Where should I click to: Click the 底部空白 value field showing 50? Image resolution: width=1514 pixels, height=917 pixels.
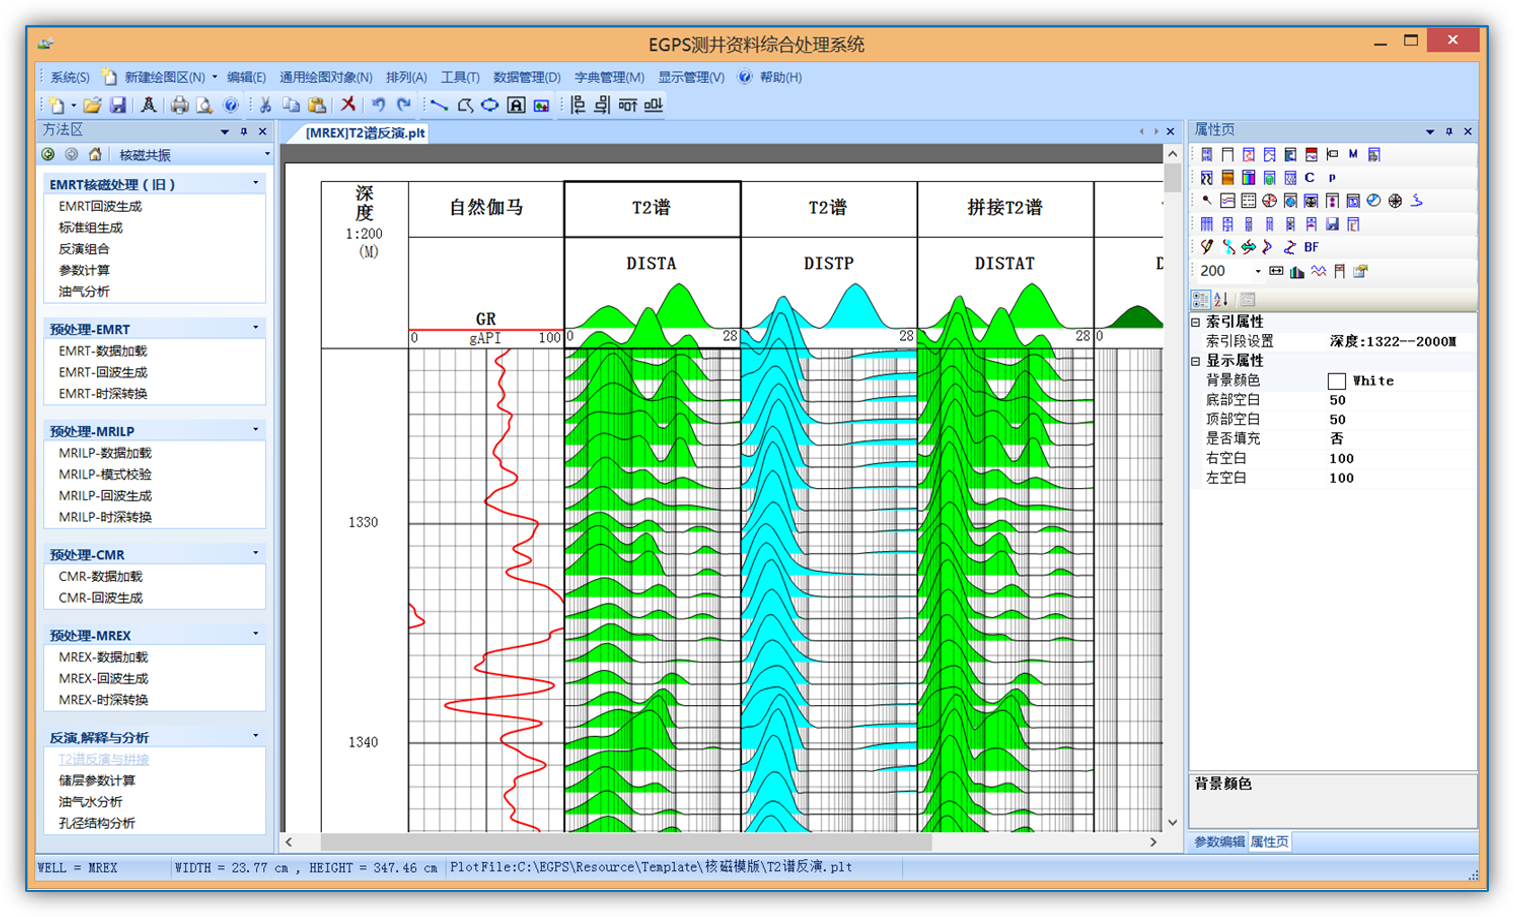(x=1400, y=400)
